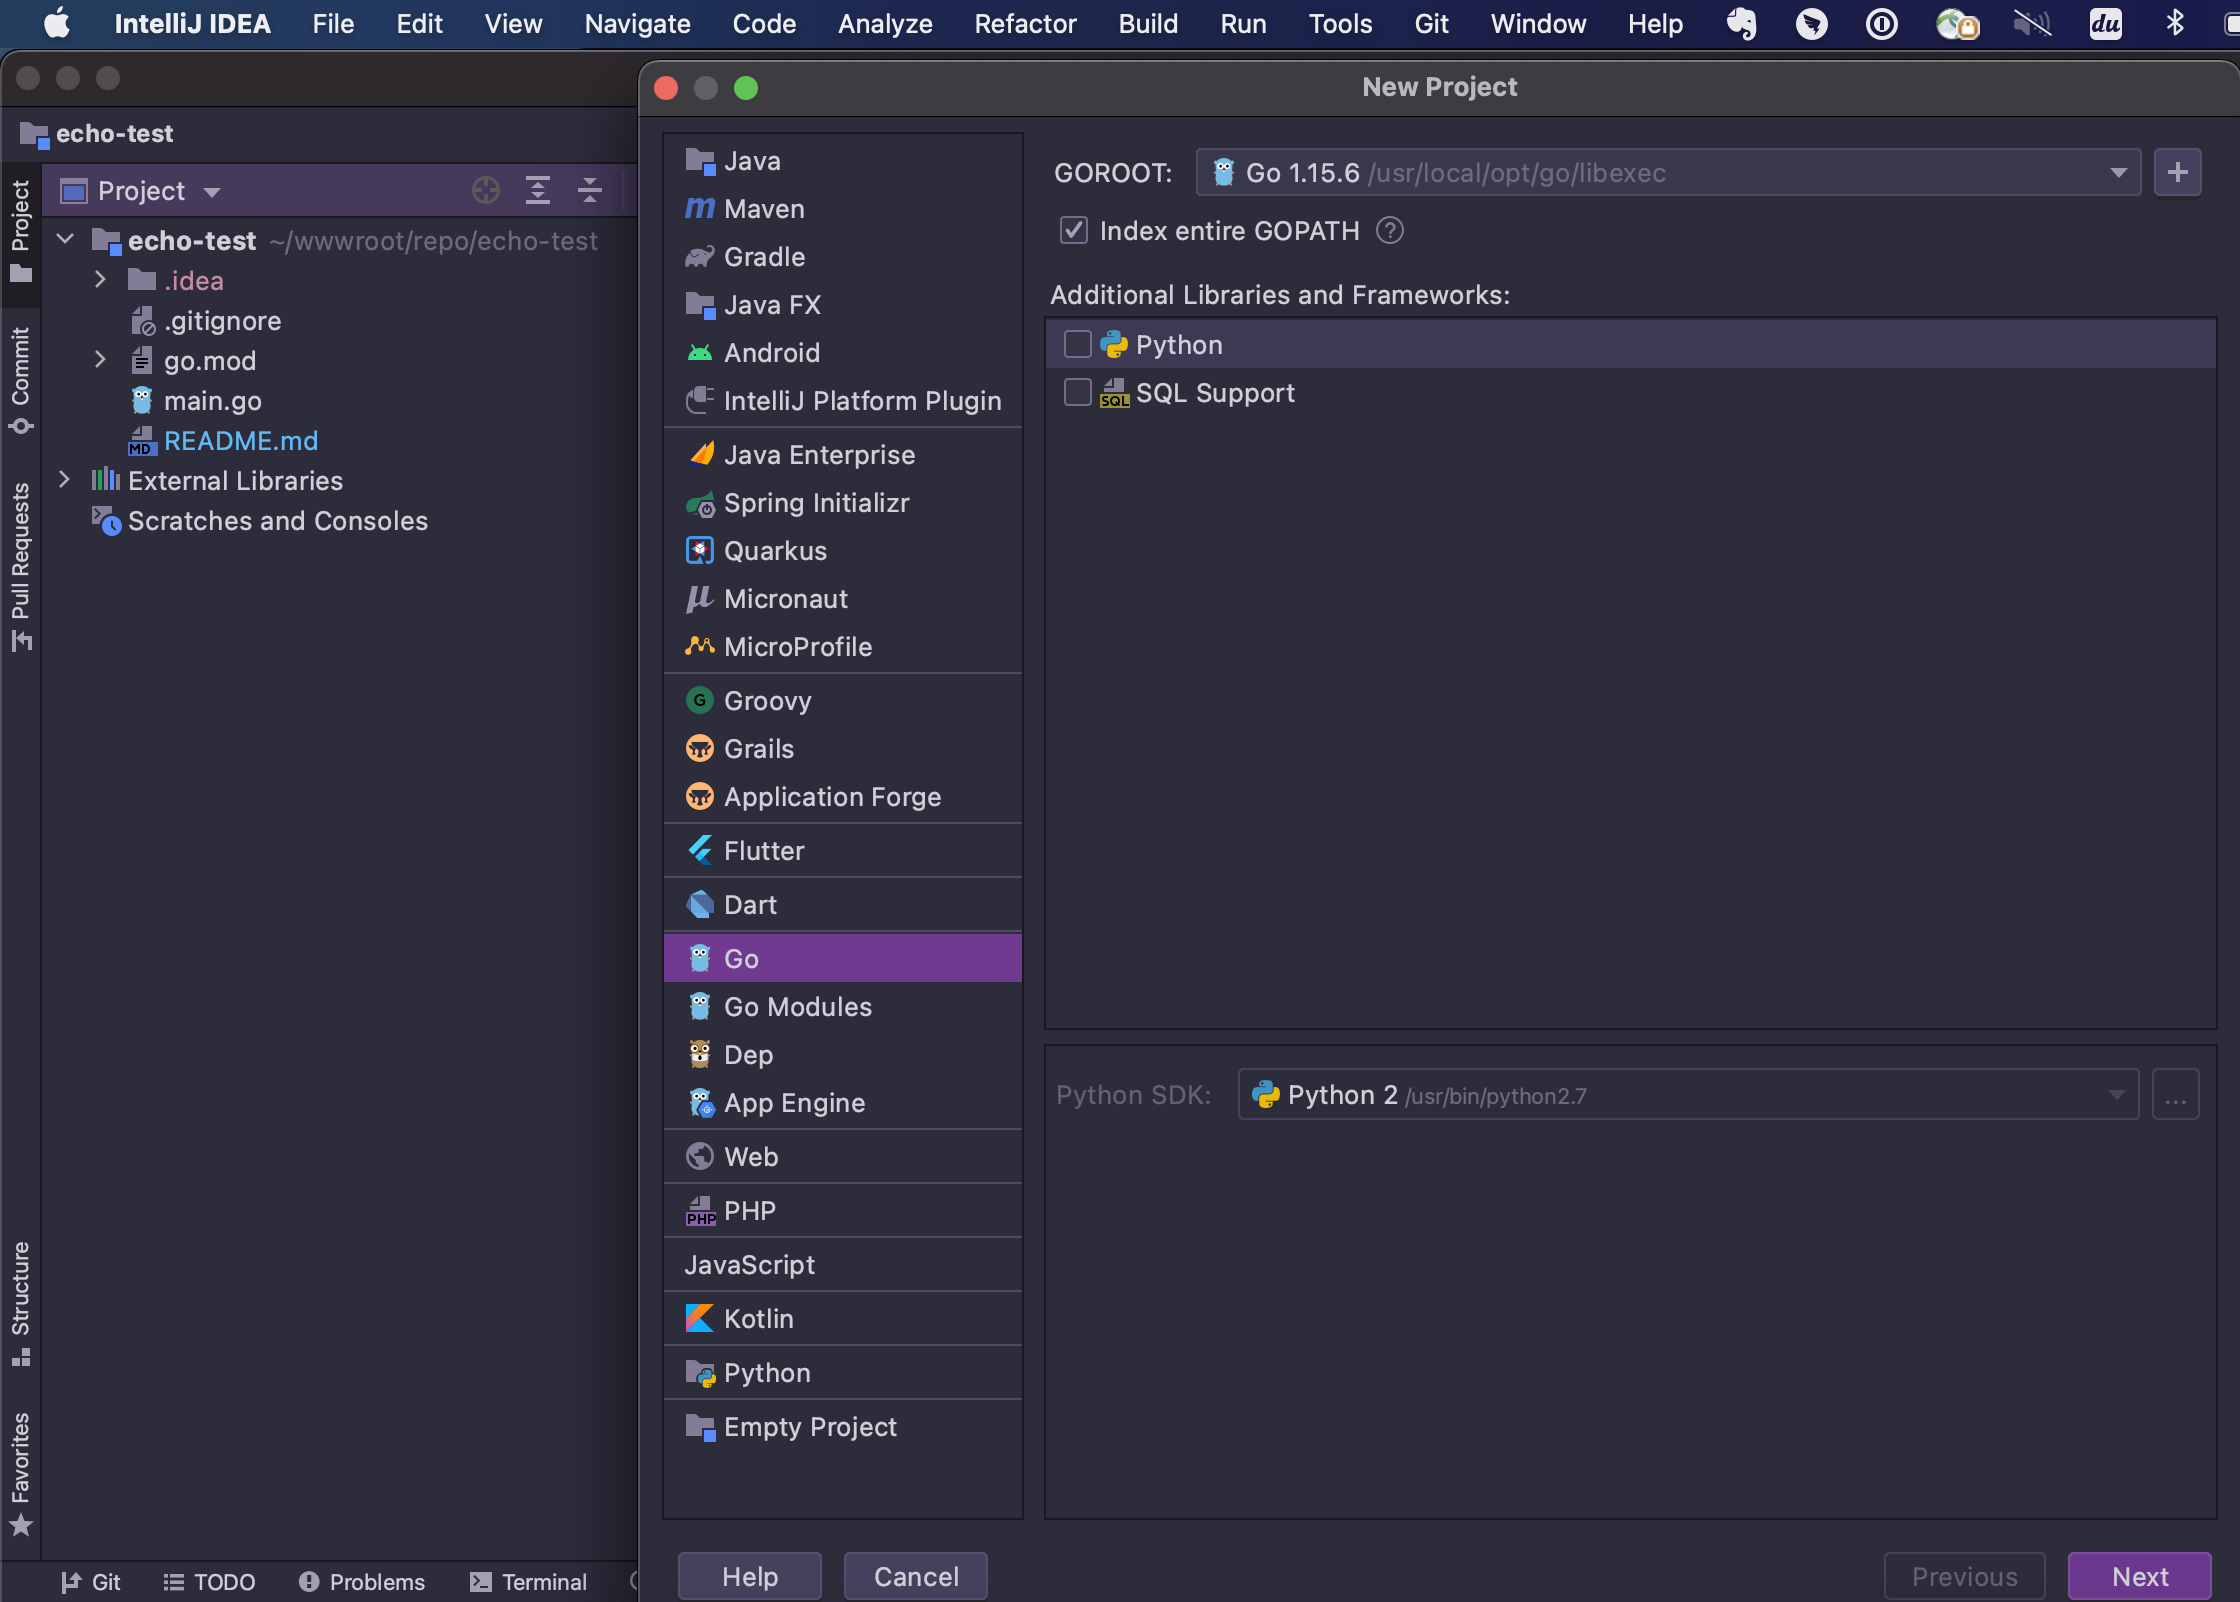Open the Navigate menu

tap(637, 24)
